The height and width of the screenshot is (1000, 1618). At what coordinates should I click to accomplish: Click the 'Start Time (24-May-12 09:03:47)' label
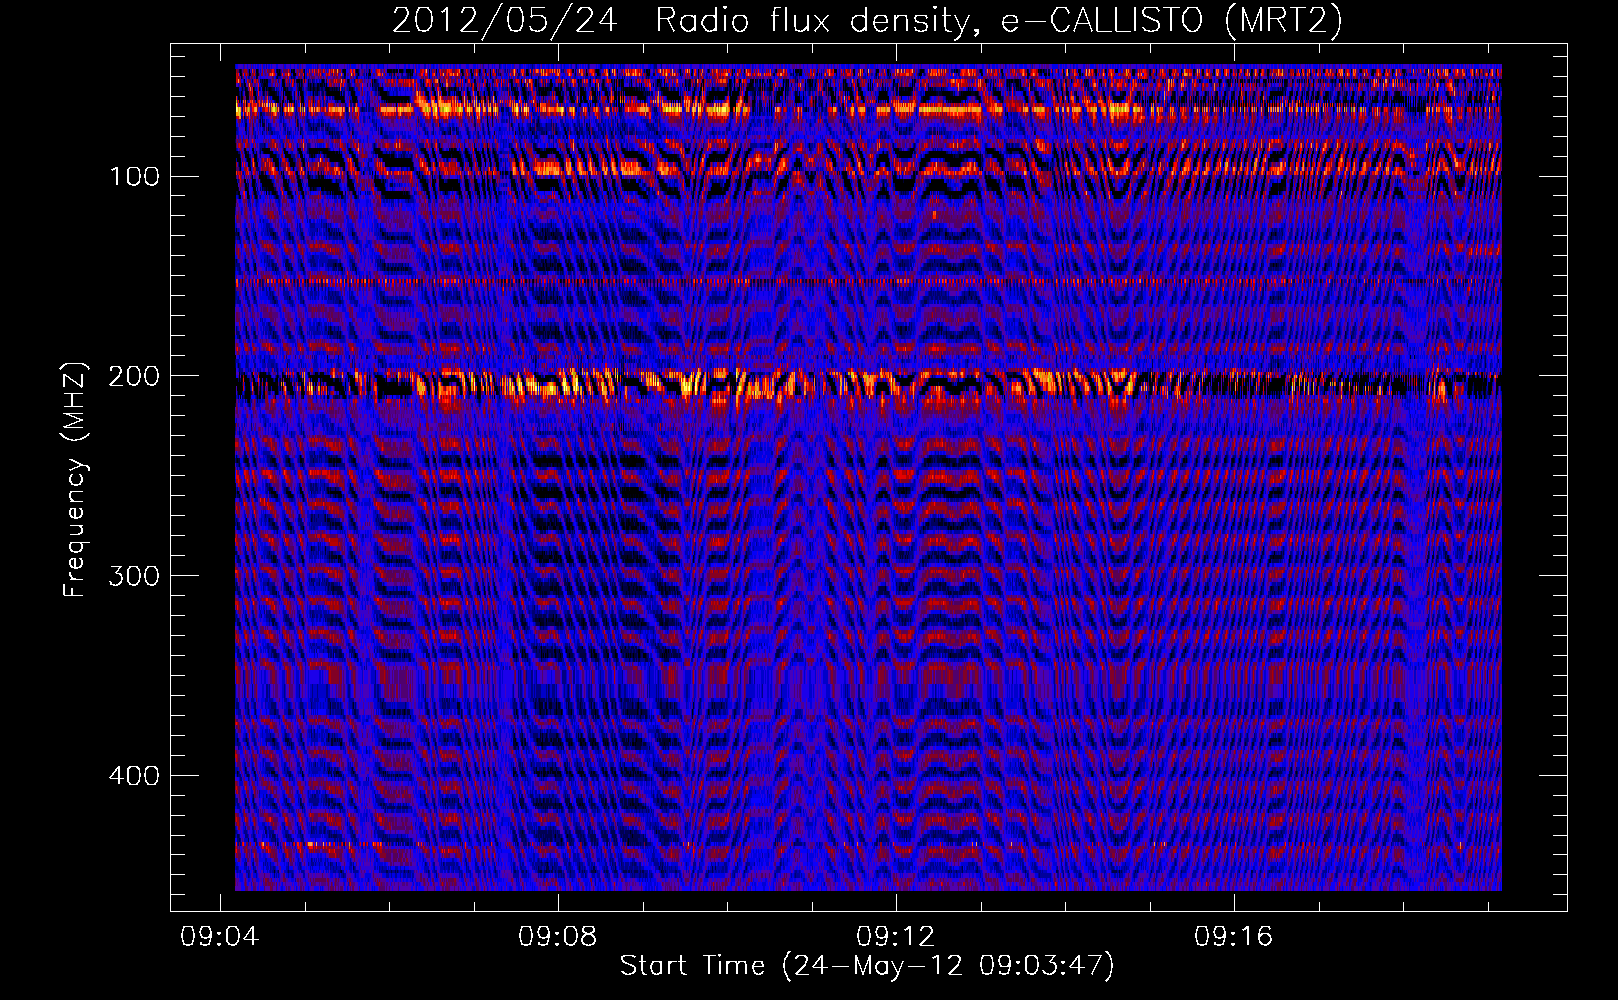click(x=867, y=966)
